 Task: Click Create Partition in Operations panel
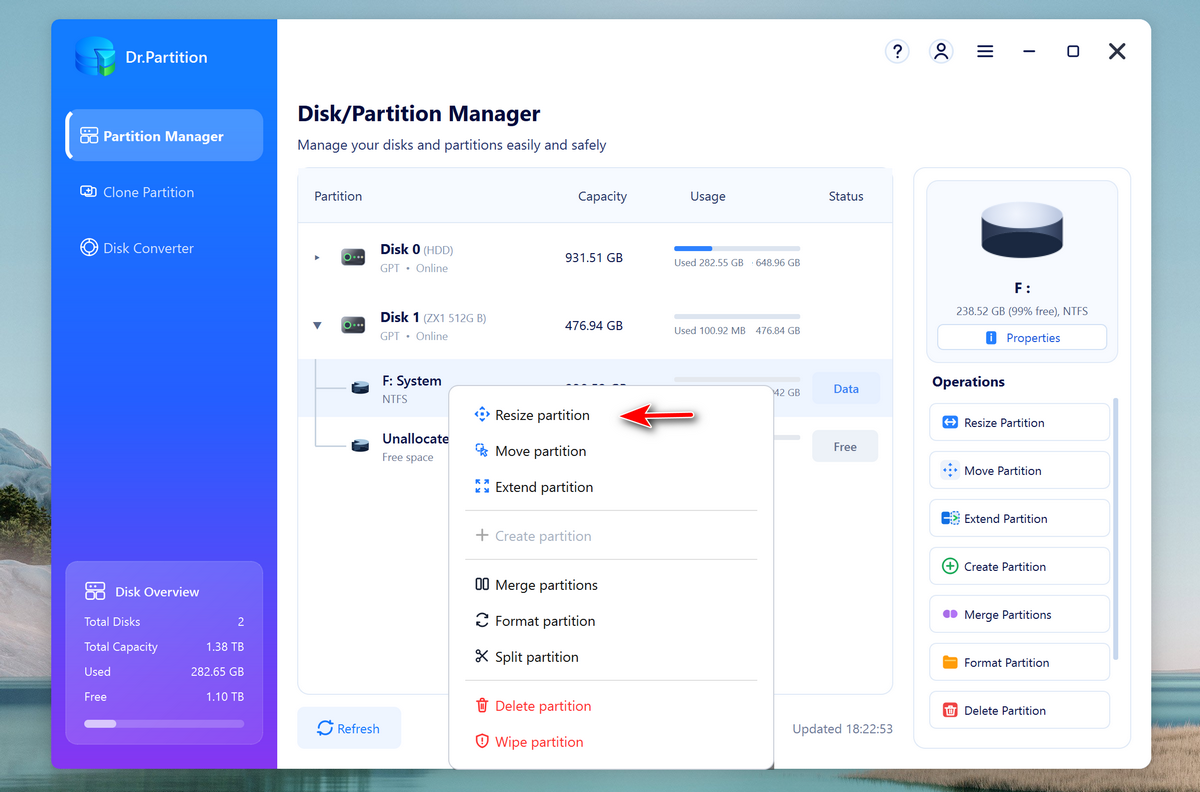1019,566
